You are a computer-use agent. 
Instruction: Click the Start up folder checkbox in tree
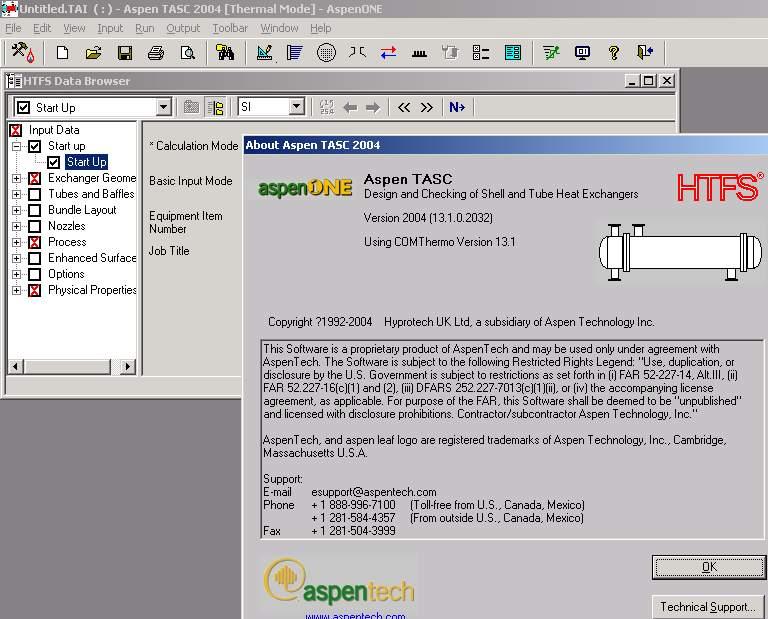[34, 146]
